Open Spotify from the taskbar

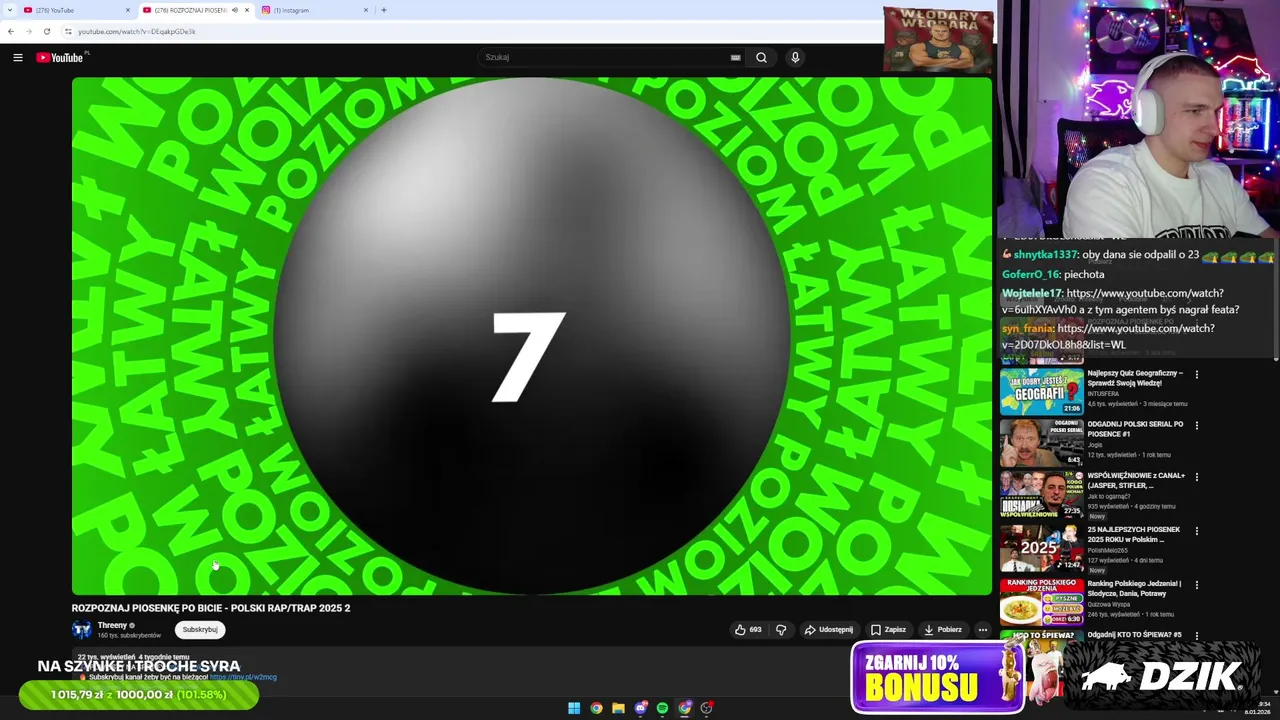click(x=662, y=708)
